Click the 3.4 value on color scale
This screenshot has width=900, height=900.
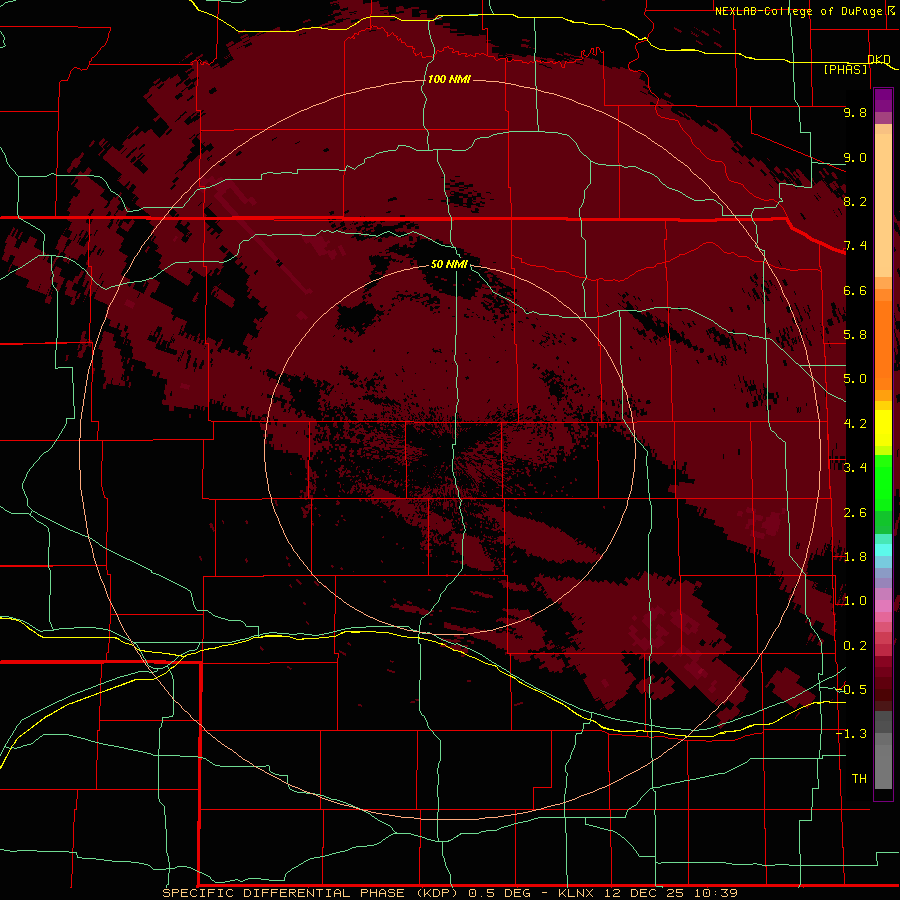(x=855, y=468)
